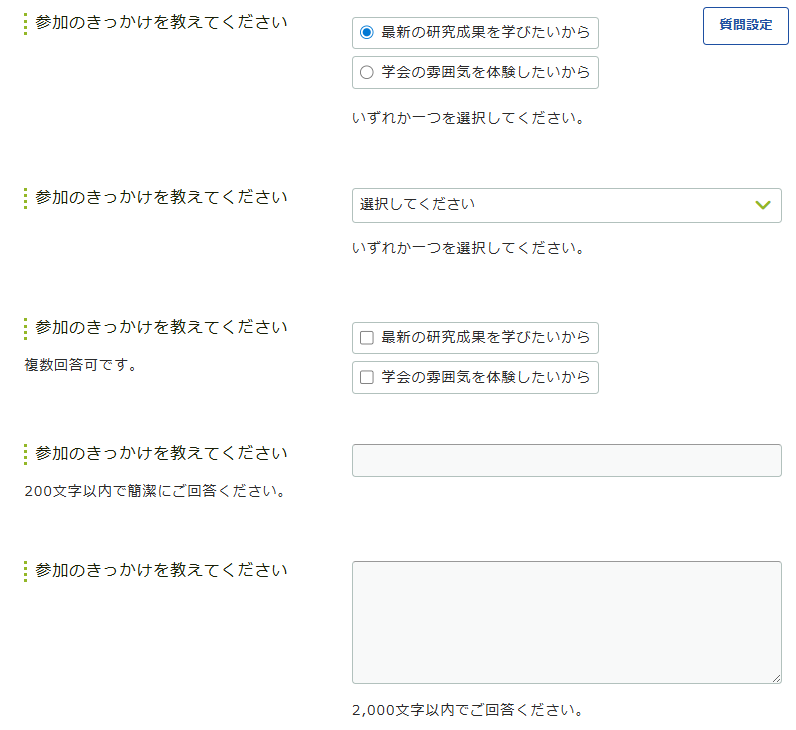Click the question title left of the radio options

161,22
